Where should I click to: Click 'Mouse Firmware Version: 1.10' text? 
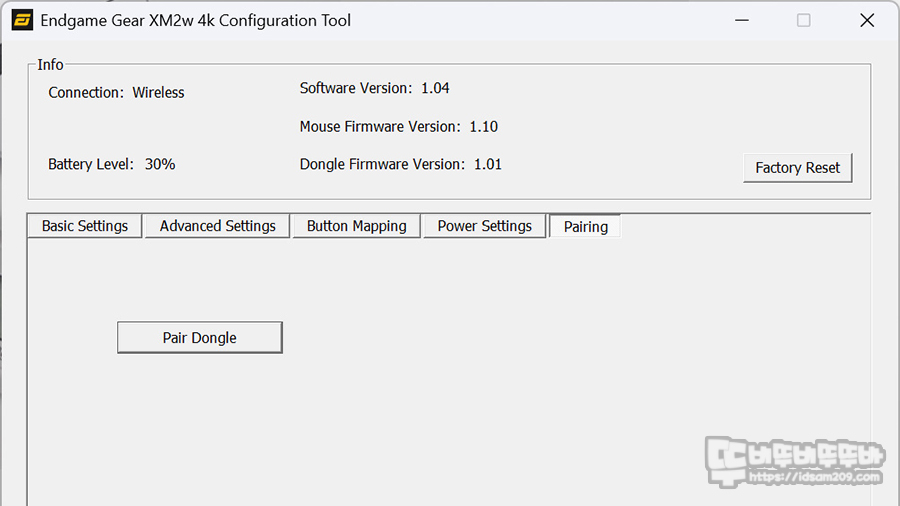pos(398,126)
